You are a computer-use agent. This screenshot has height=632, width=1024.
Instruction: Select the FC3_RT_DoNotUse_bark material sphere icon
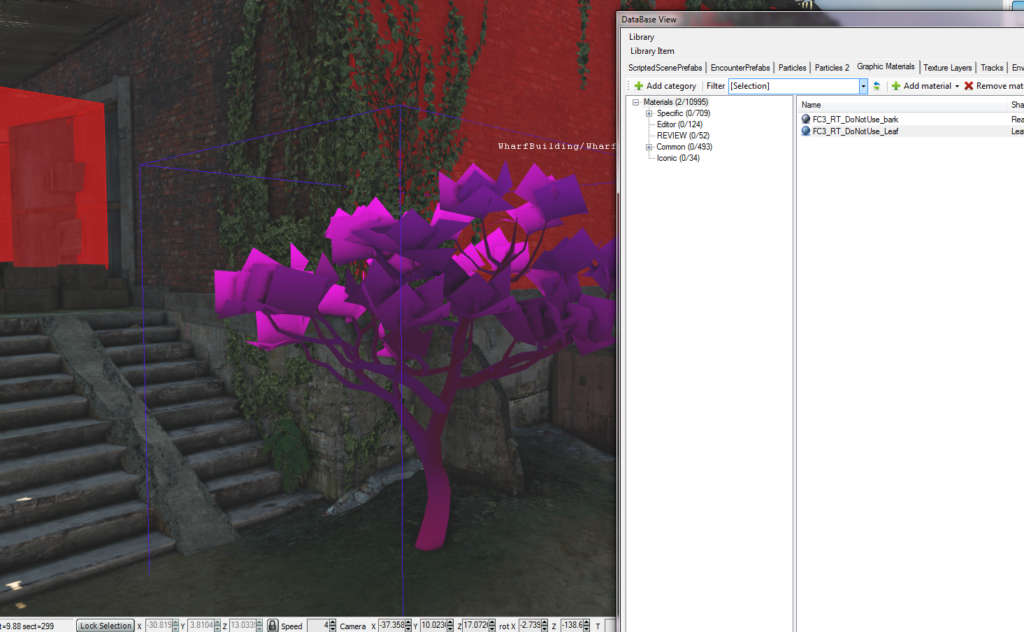806,119
